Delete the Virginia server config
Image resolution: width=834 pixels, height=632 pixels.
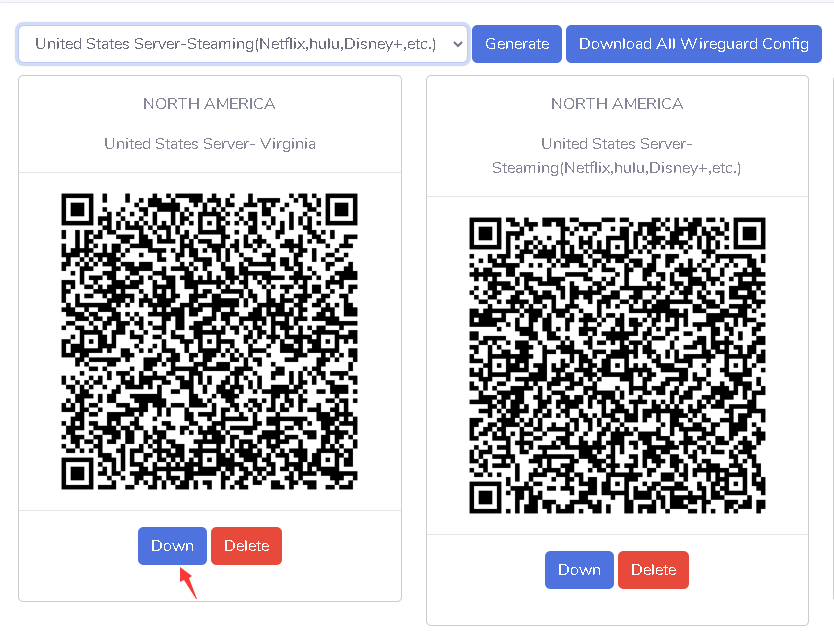click(246, 545)
